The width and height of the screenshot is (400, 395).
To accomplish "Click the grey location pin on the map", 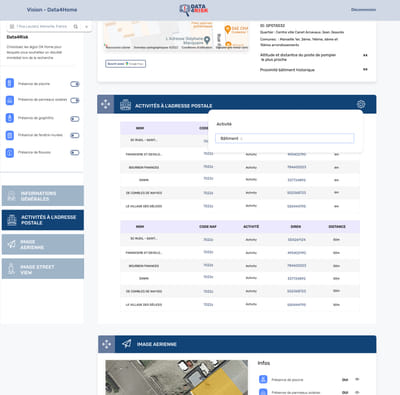I will (207, 40).
